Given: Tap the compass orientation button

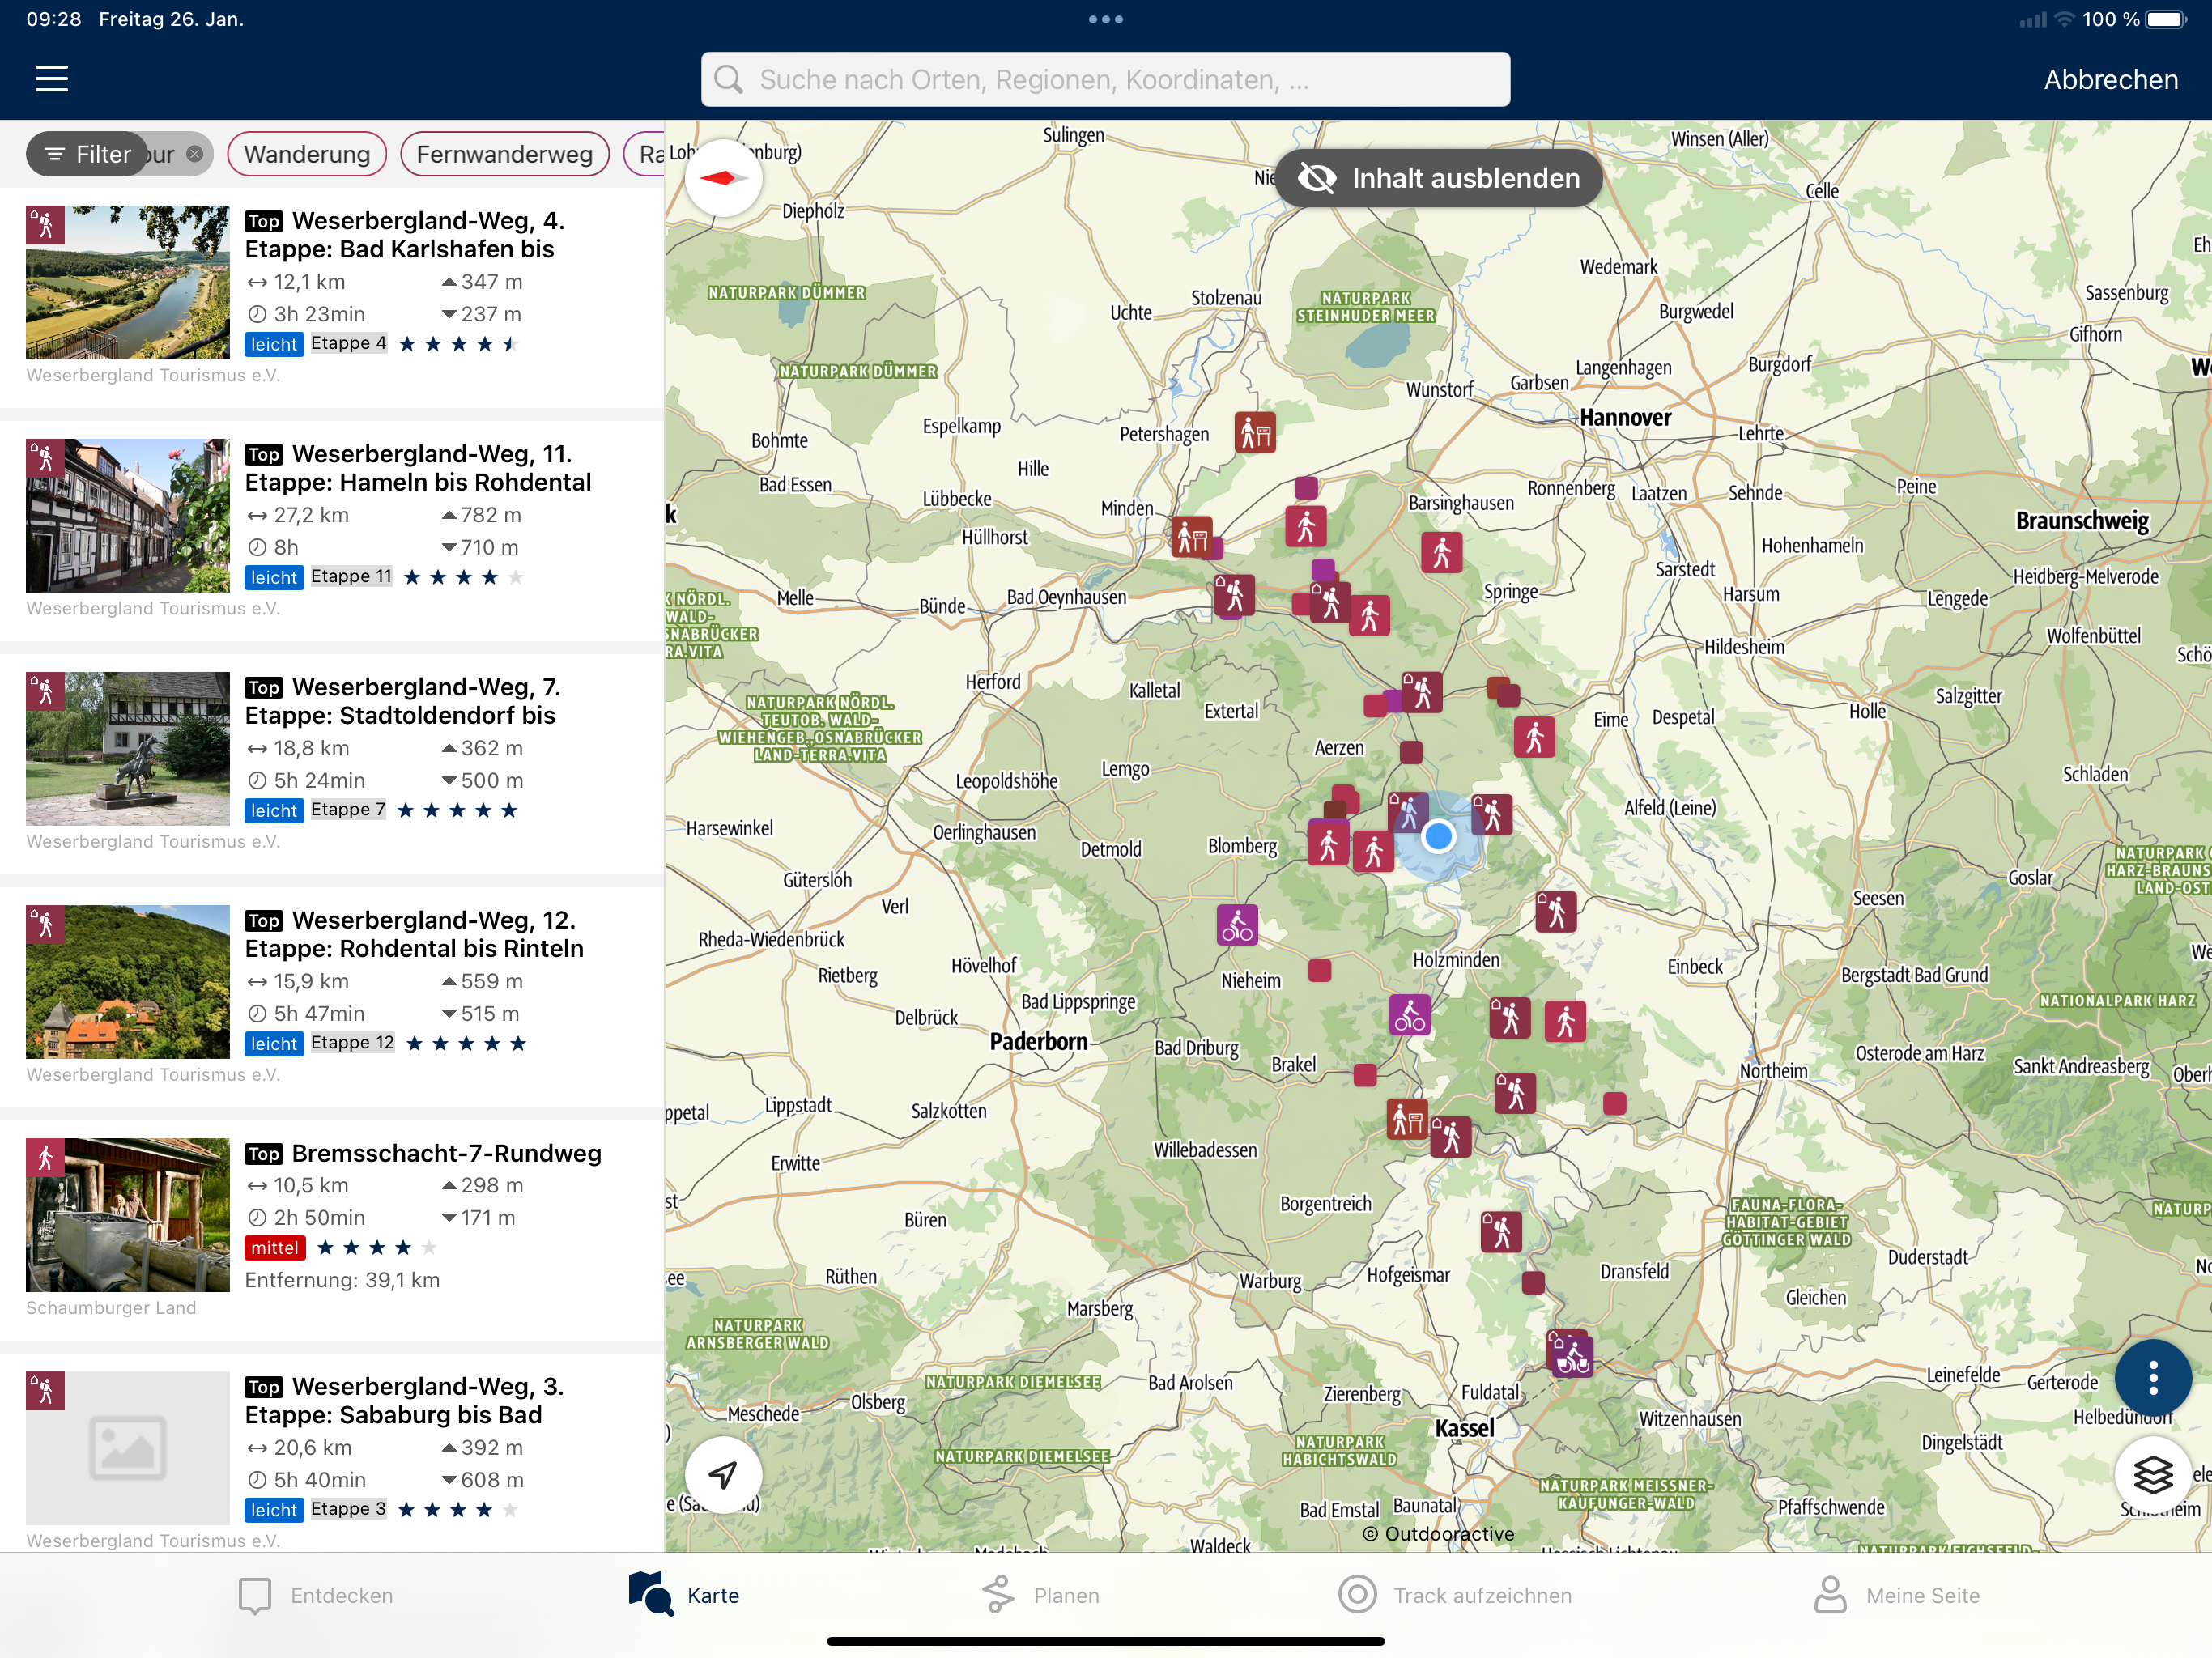Looking at the screenshot, I should [723, 179].
